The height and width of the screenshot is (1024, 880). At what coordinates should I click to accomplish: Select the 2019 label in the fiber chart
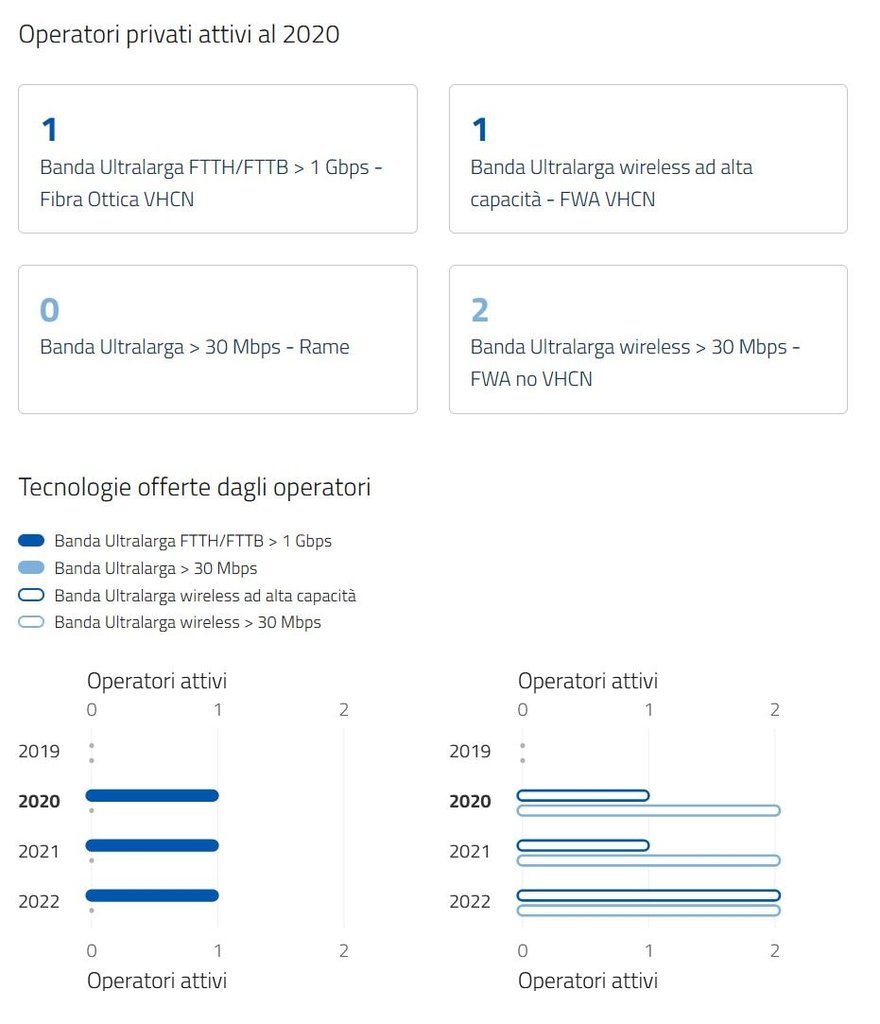pos(39,751)
